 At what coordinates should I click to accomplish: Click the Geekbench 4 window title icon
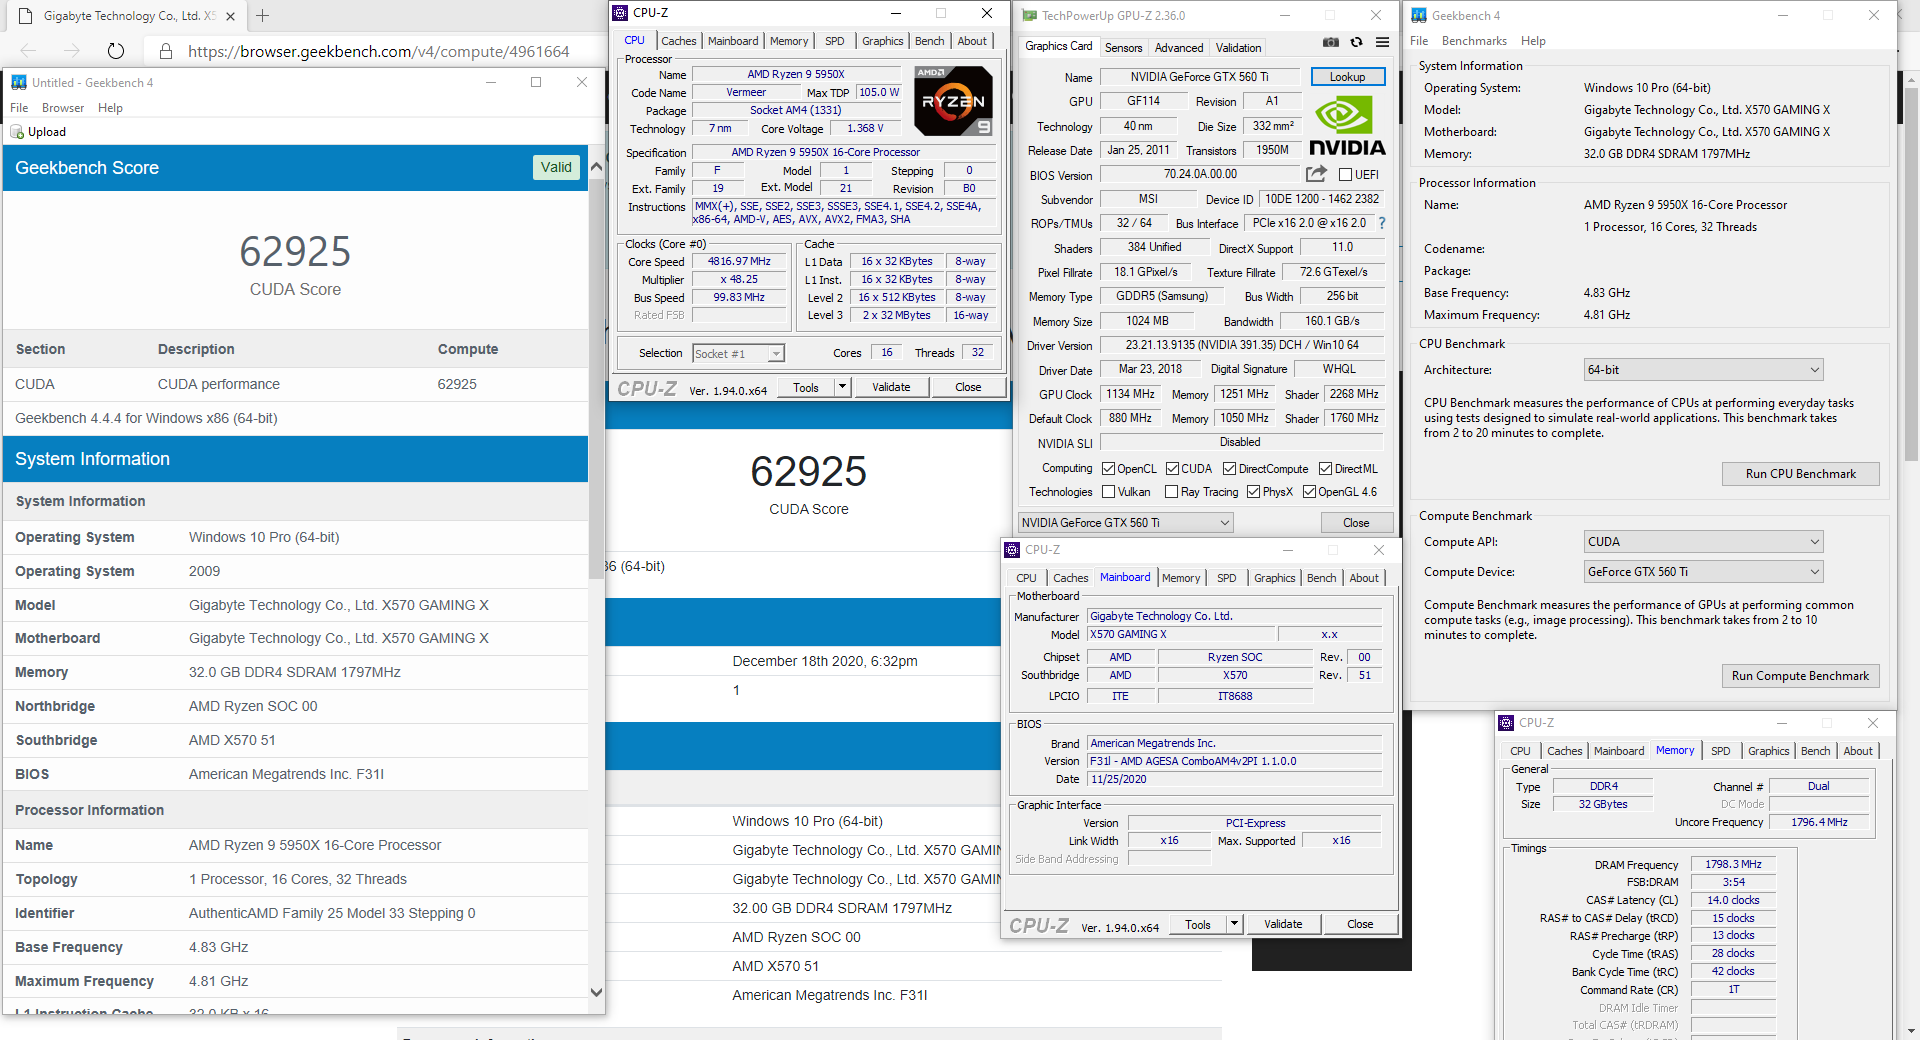[1419, 16]
